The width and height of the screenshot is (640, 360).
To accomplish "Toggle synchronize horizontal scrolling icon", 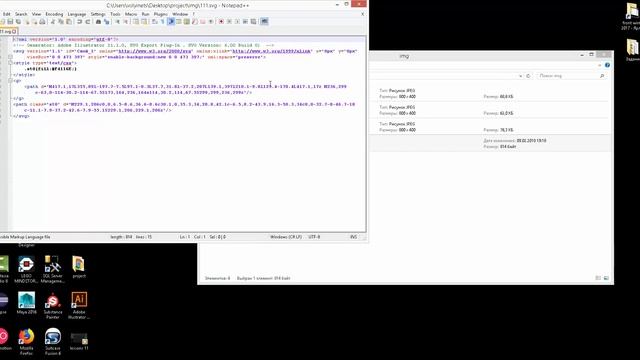I will (144, 21).
